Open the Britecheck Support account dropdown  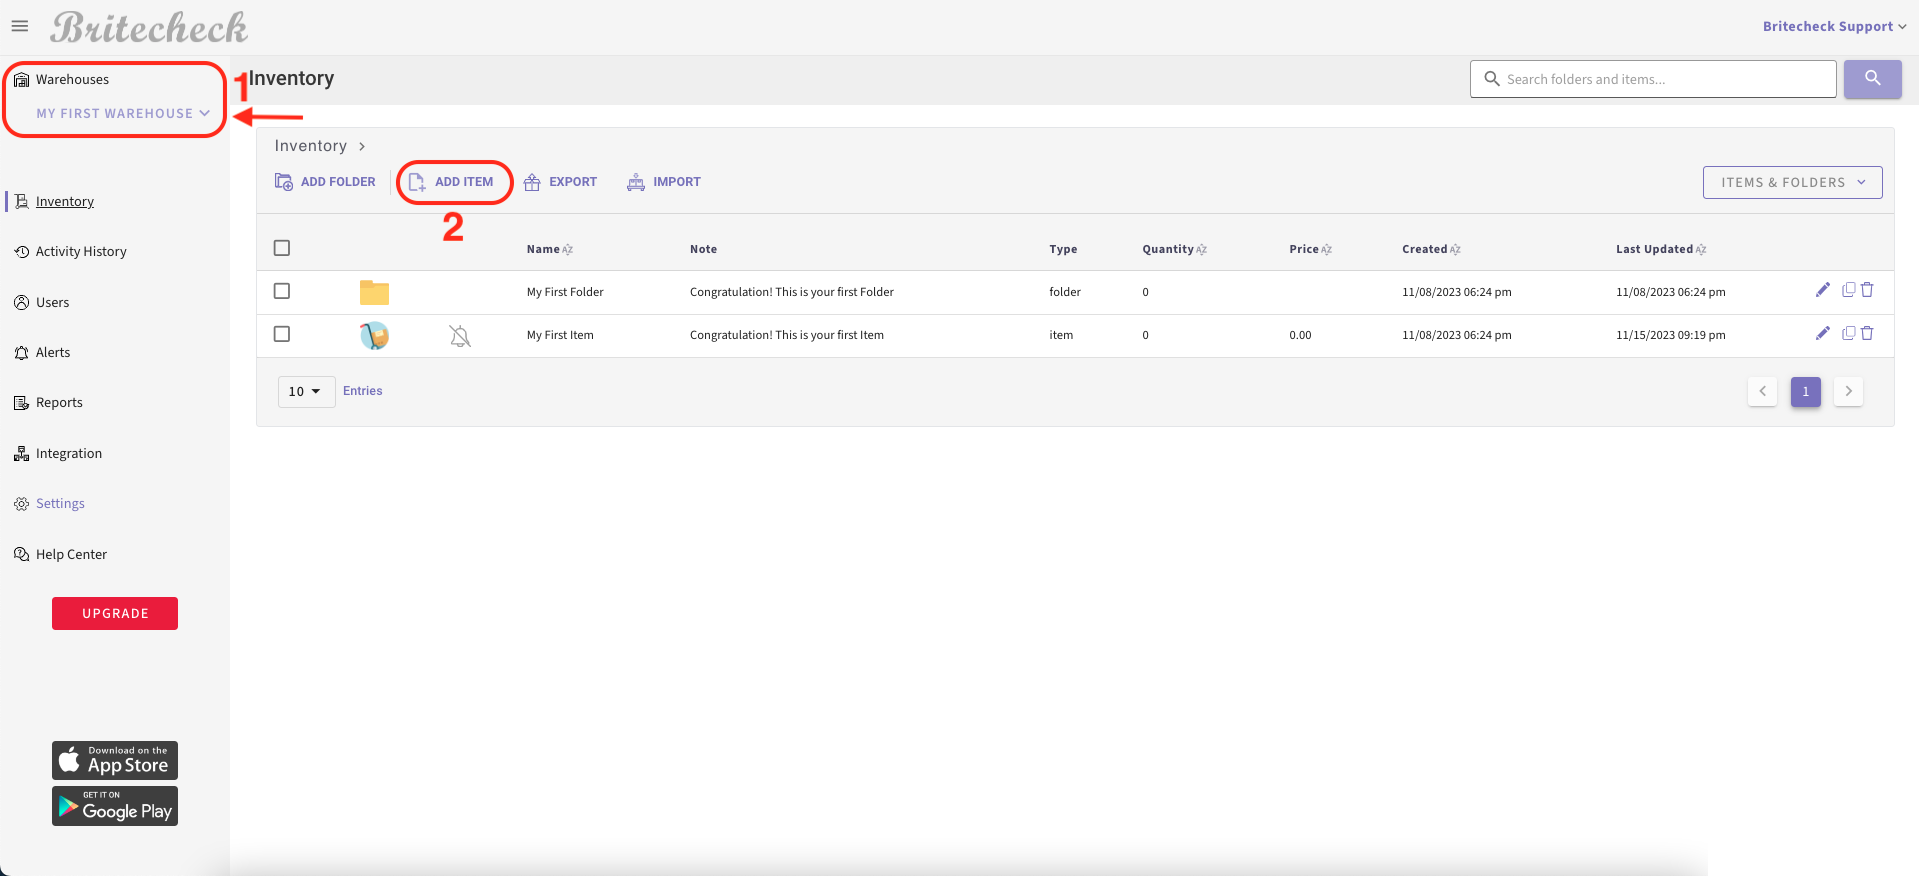[1834, 26]
